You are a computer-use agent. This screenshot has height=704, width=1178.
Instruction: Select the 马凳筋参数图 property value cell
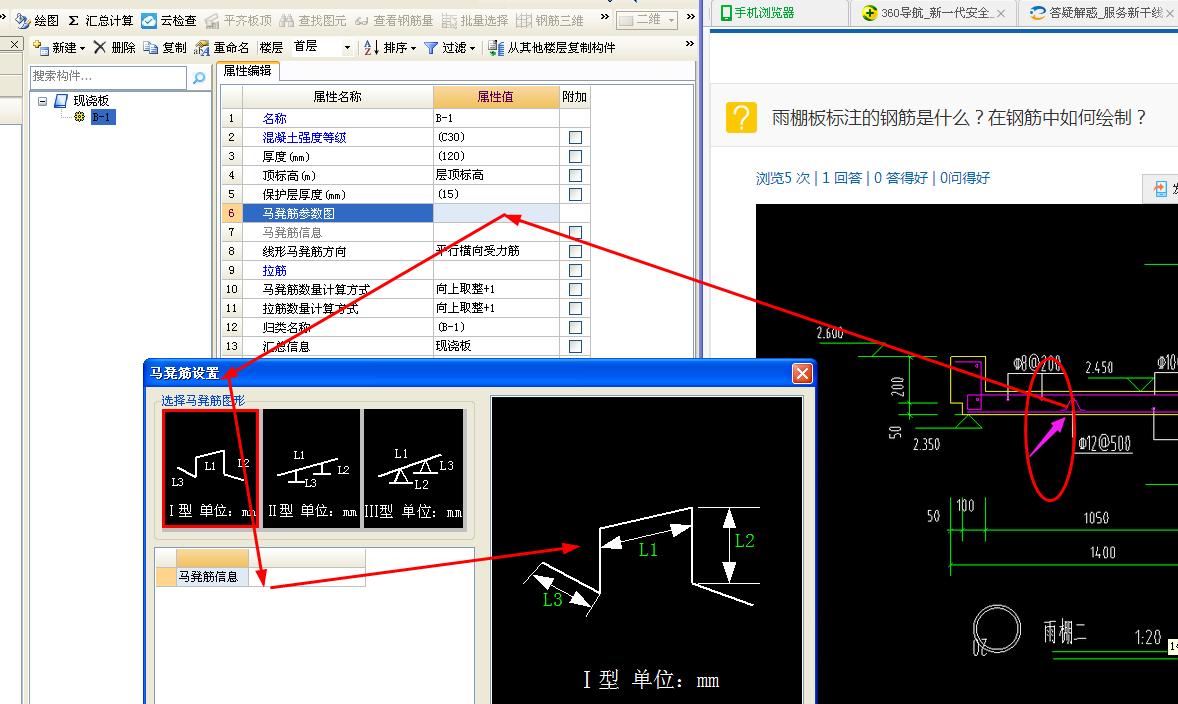point(496,213)
